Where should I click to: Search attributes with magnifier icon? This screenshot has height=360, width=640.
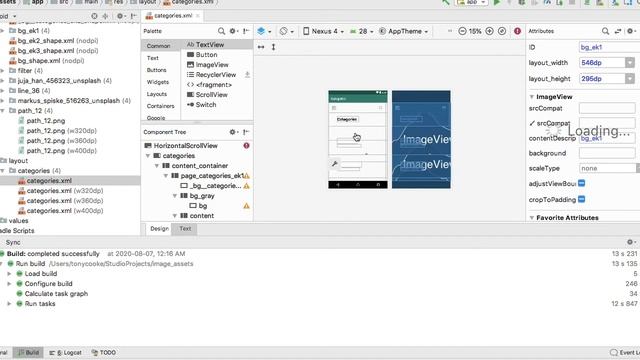click(605, 31)
